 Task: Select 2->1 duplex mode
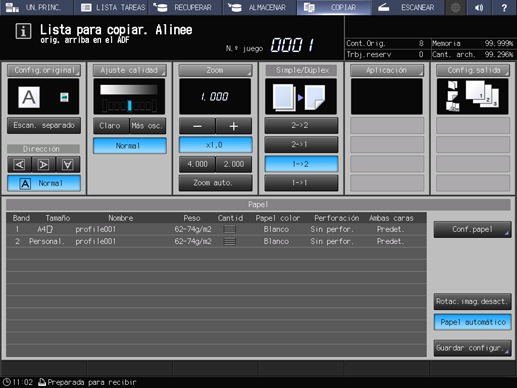tap(301, 145)
